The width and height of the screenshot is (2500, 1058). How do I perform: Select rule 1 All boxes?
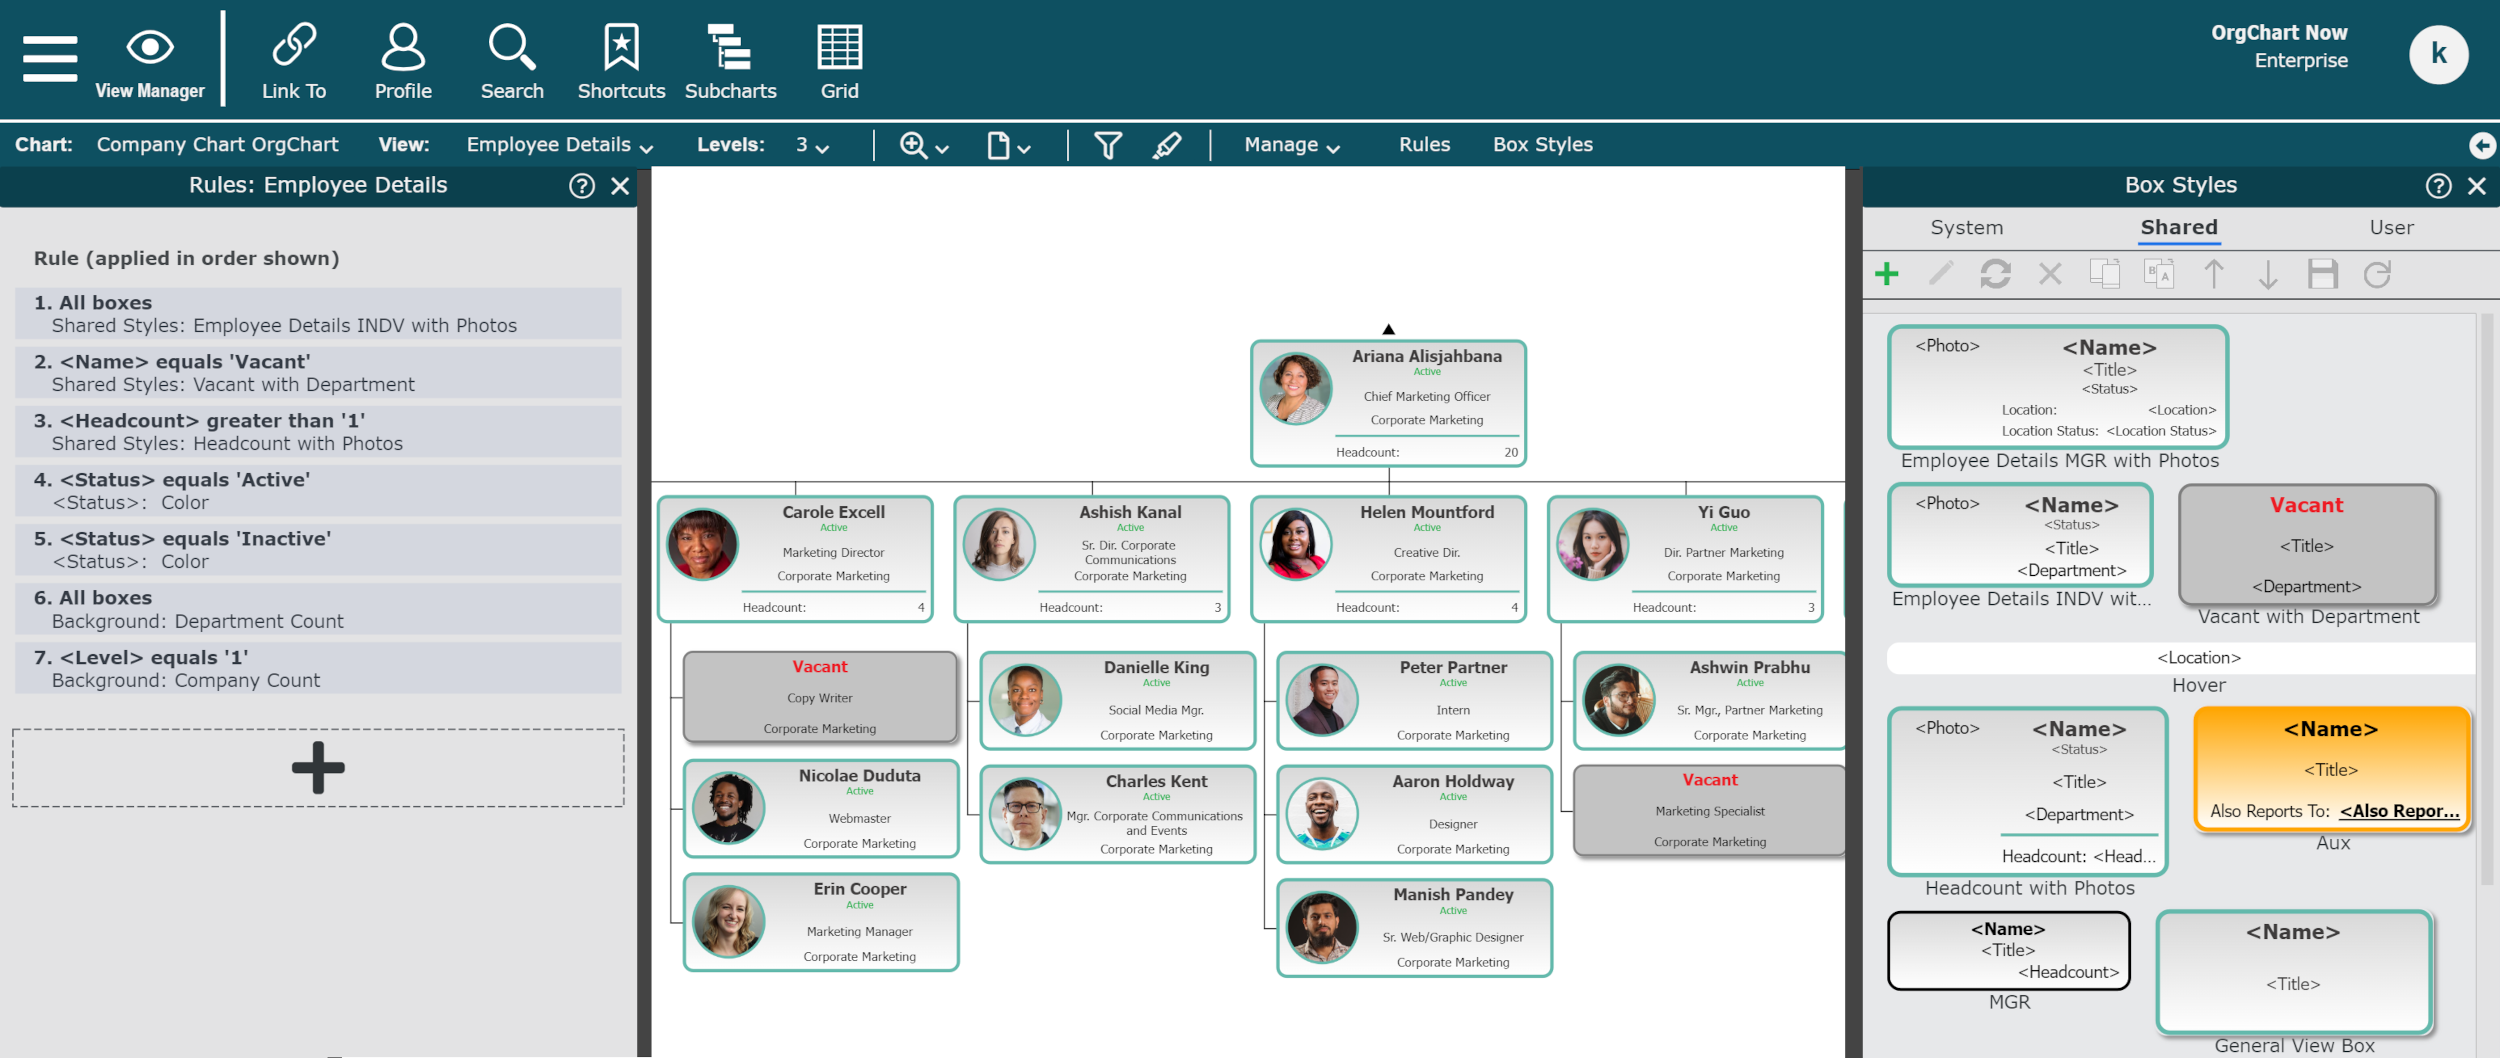coord(318,314)
